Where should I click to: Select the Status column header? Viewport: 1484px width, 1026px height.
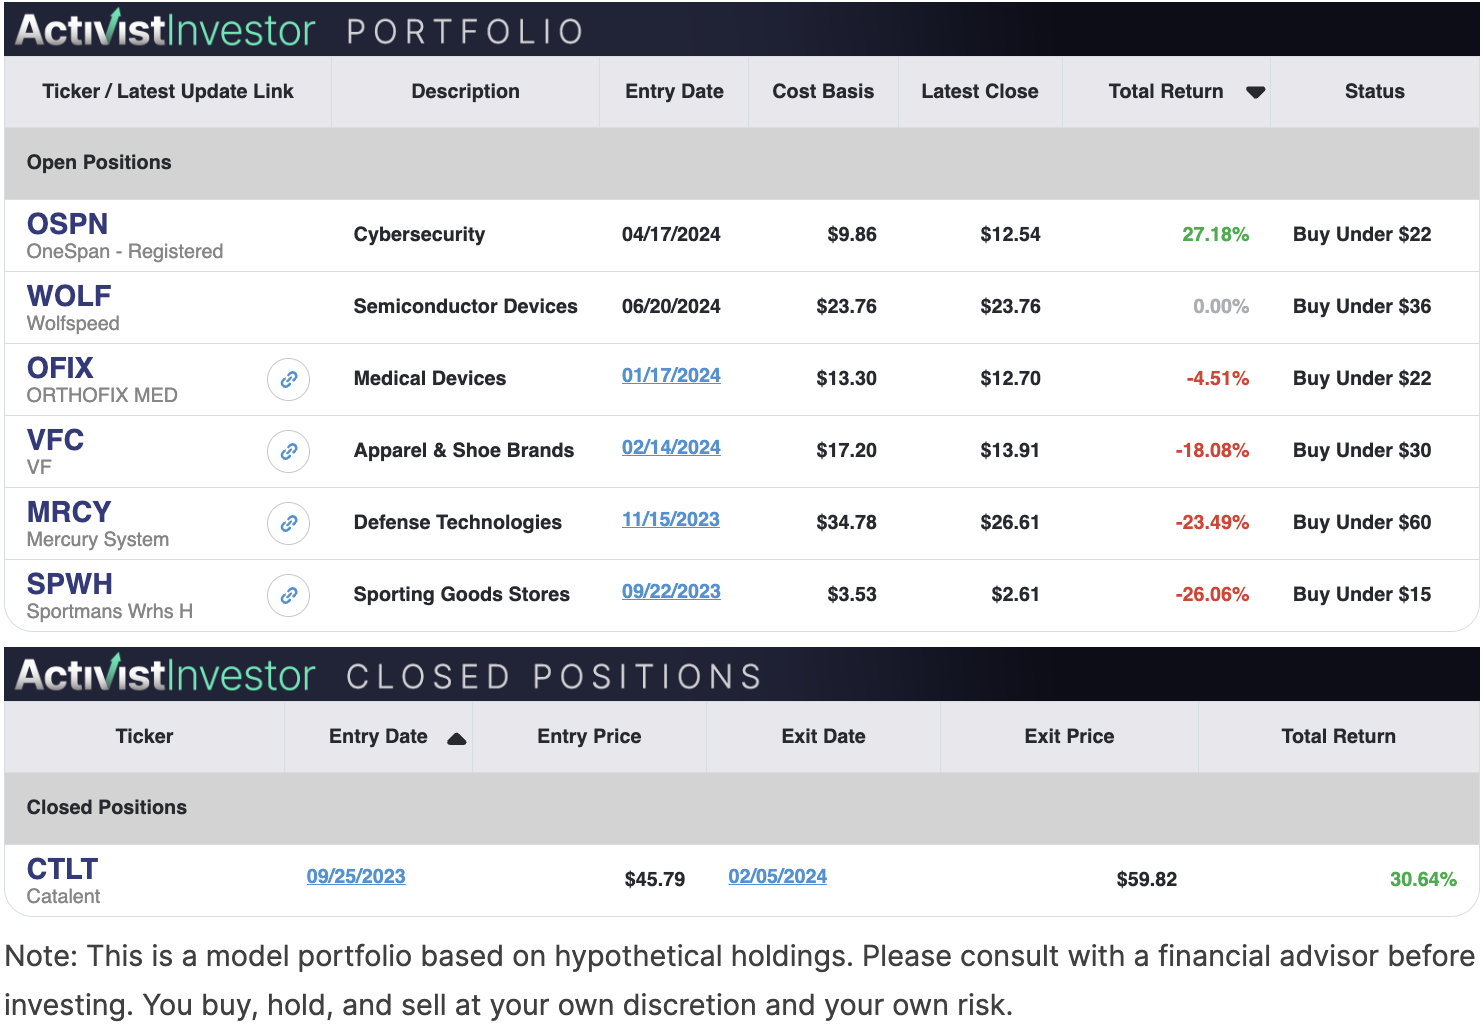1374,92
